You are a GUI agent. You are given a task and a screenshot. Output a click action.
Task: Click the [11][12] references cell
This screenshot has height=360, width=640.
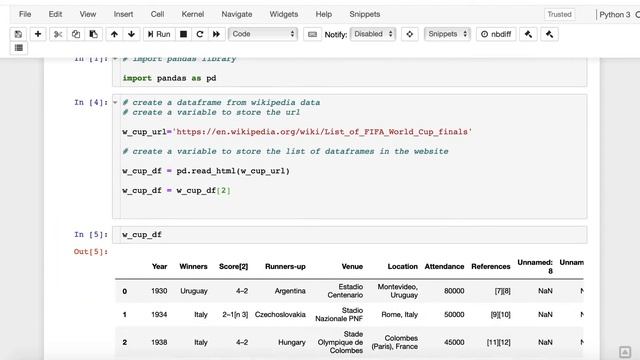click(x=498, y=342)
